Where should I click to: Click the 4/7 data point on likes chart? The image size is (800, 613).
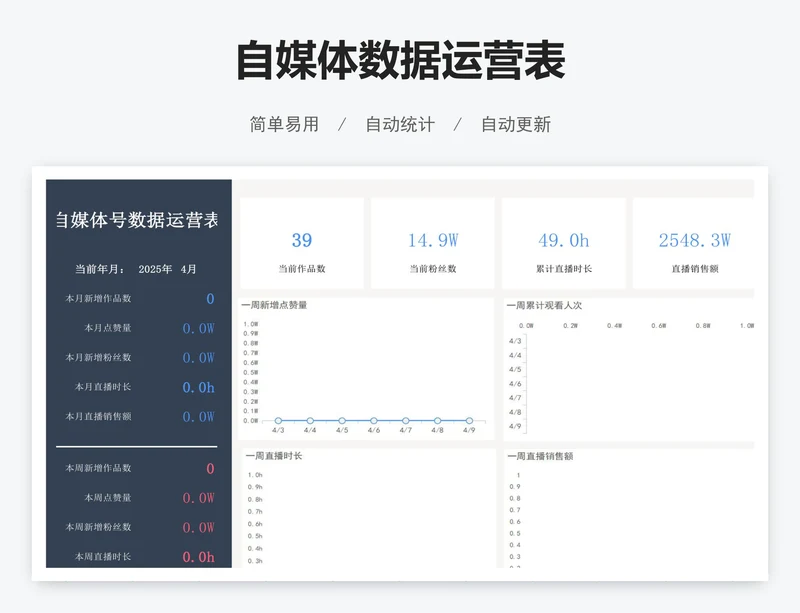pos(406,421)
